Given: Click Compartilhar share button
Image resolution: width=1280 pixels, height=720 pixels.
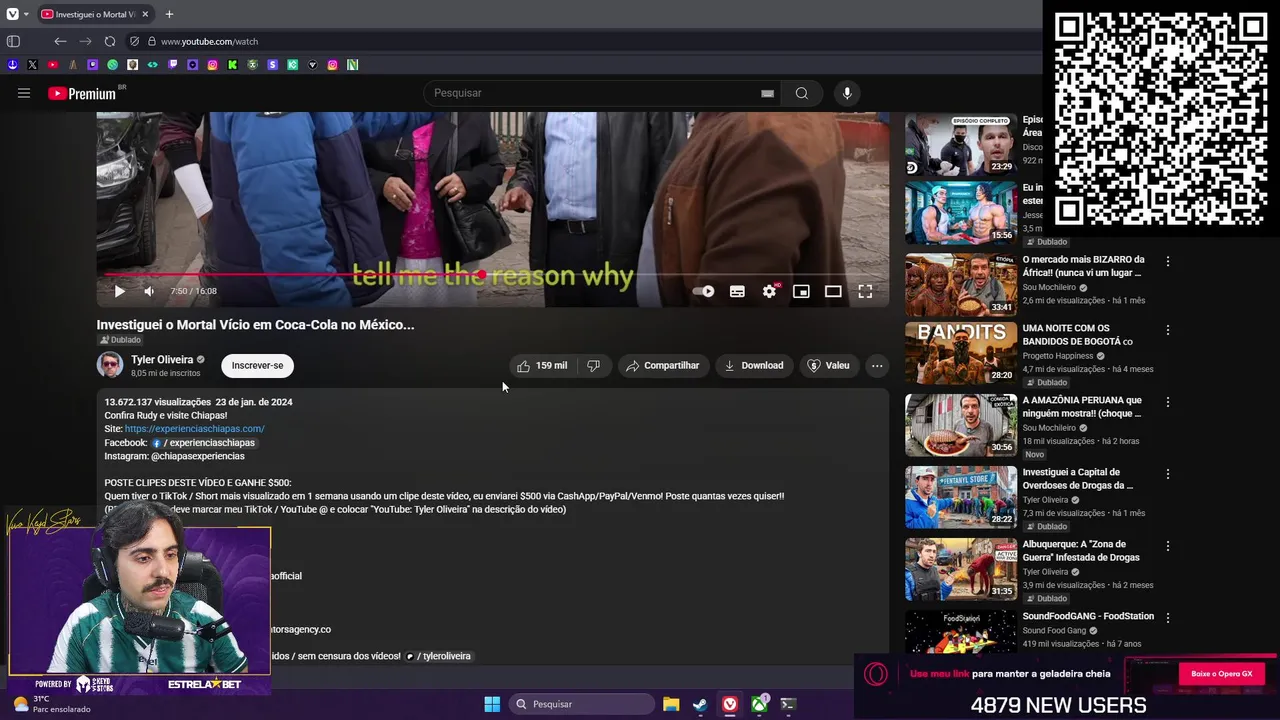Looking at the screenshot, I should click(662, 366).
